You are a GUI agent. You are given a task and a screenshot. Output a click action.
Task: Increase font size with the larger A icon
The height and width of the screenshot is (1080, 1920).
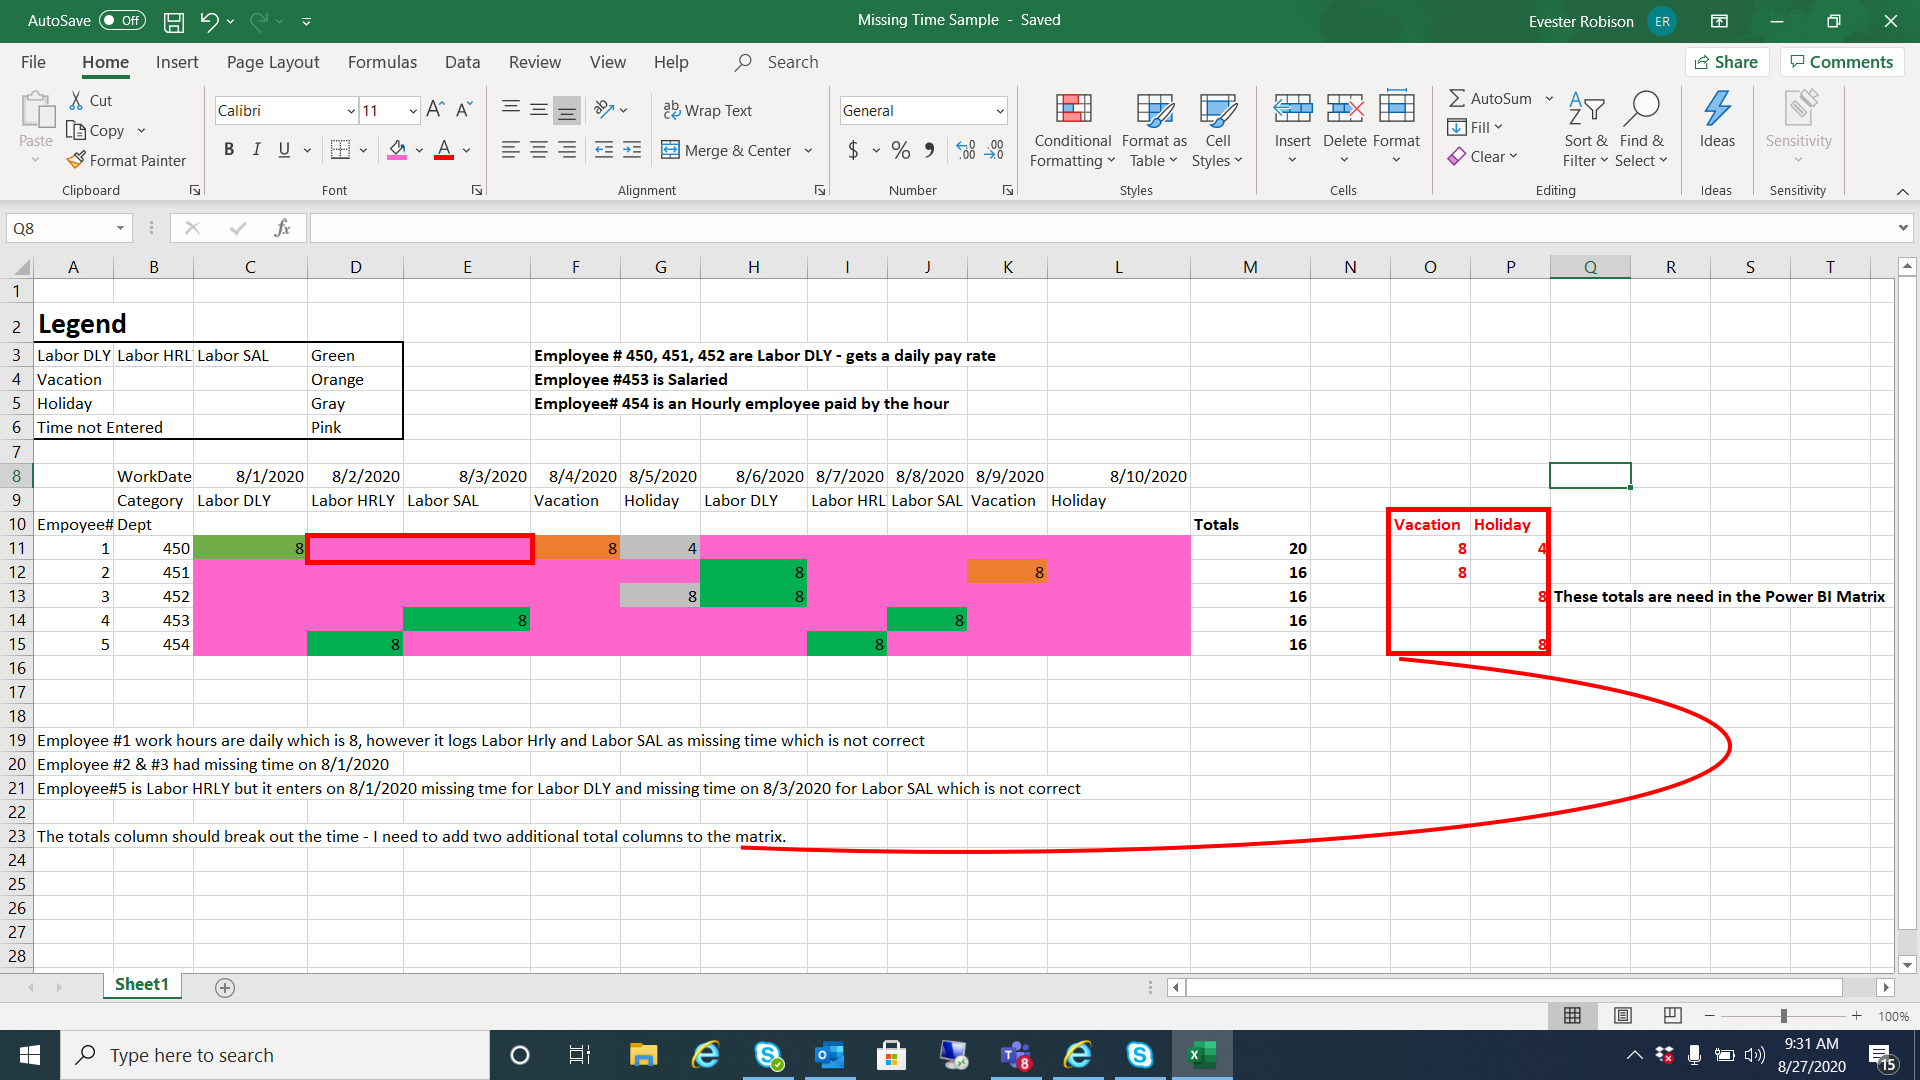click(435, 110)
